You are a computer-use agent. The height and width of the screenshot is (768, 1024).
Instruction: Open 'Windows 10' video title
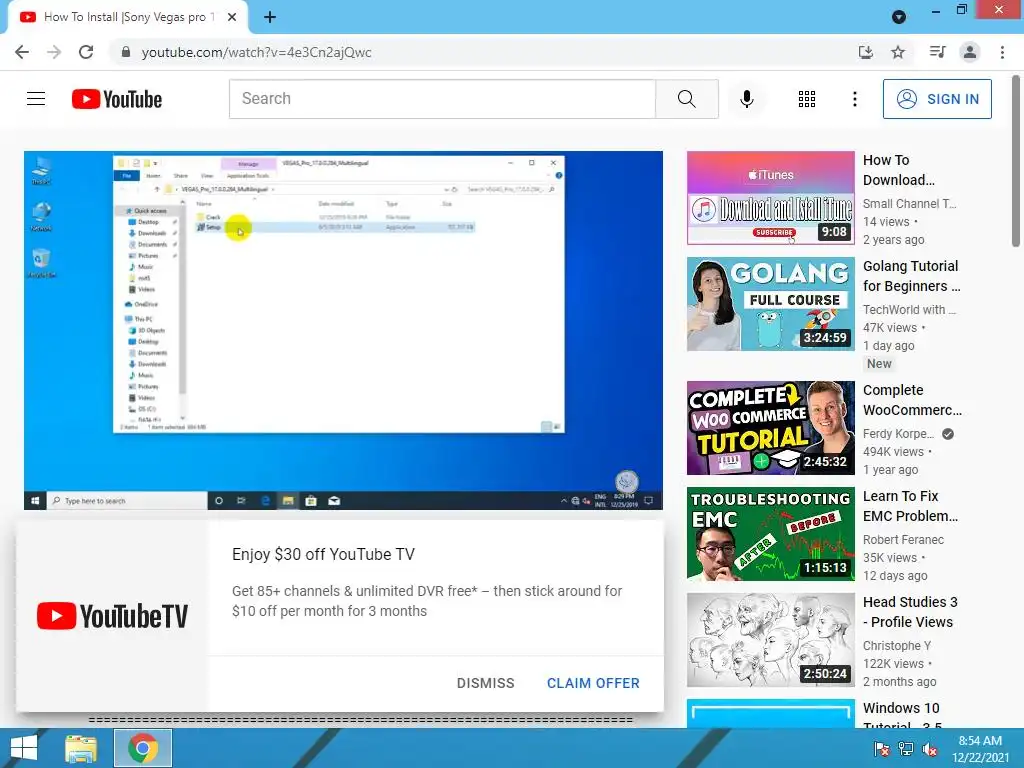tap(902, 714)
